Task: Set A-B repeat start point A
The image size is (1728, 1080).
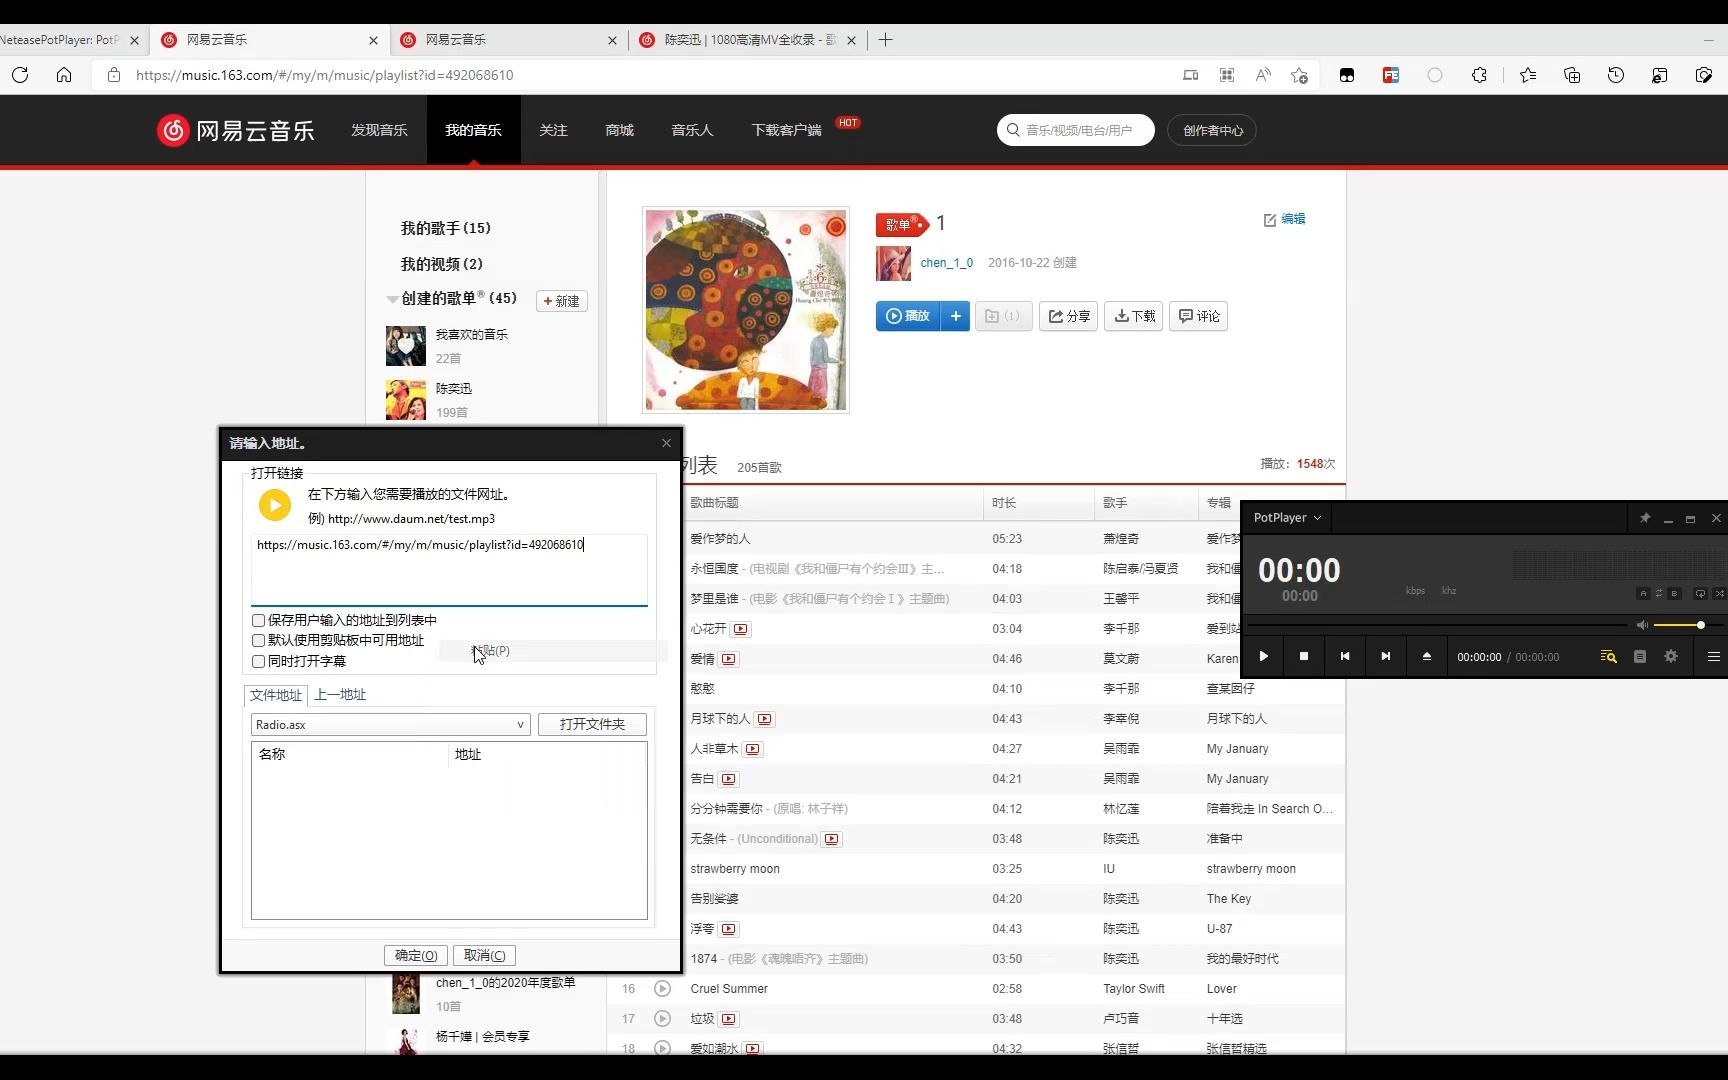Action: click(1643, 594)
